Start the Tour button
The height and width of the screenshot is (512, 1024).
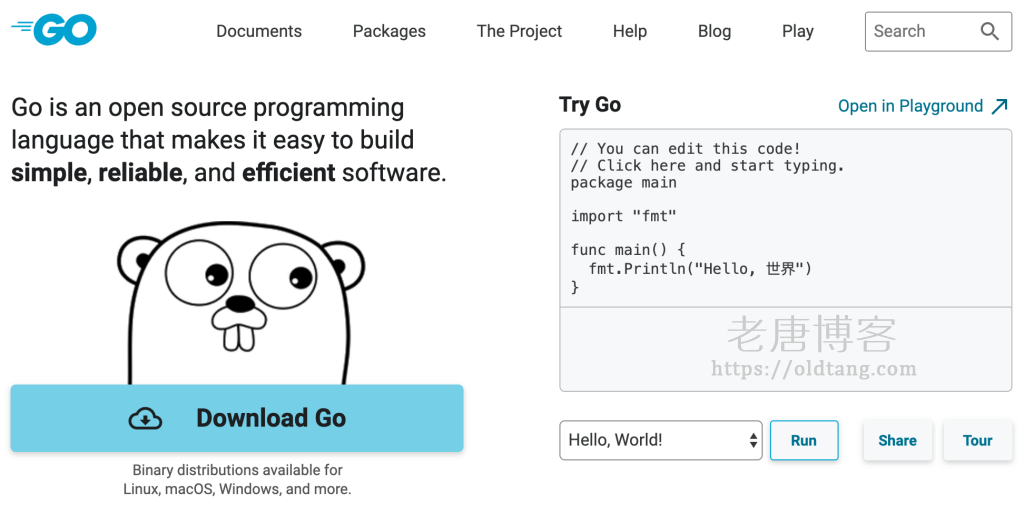(x=978, y=440)
